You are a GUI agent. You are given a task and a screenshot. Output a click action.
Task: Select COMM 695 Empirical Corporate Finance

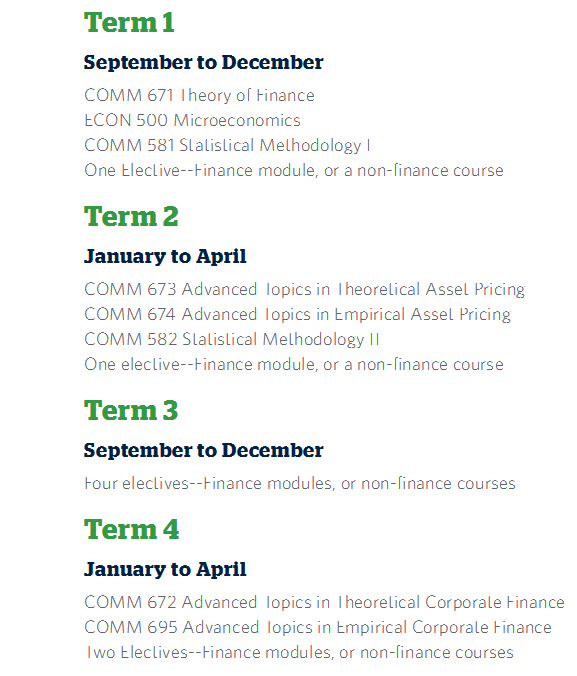click(x=318, y=627)
